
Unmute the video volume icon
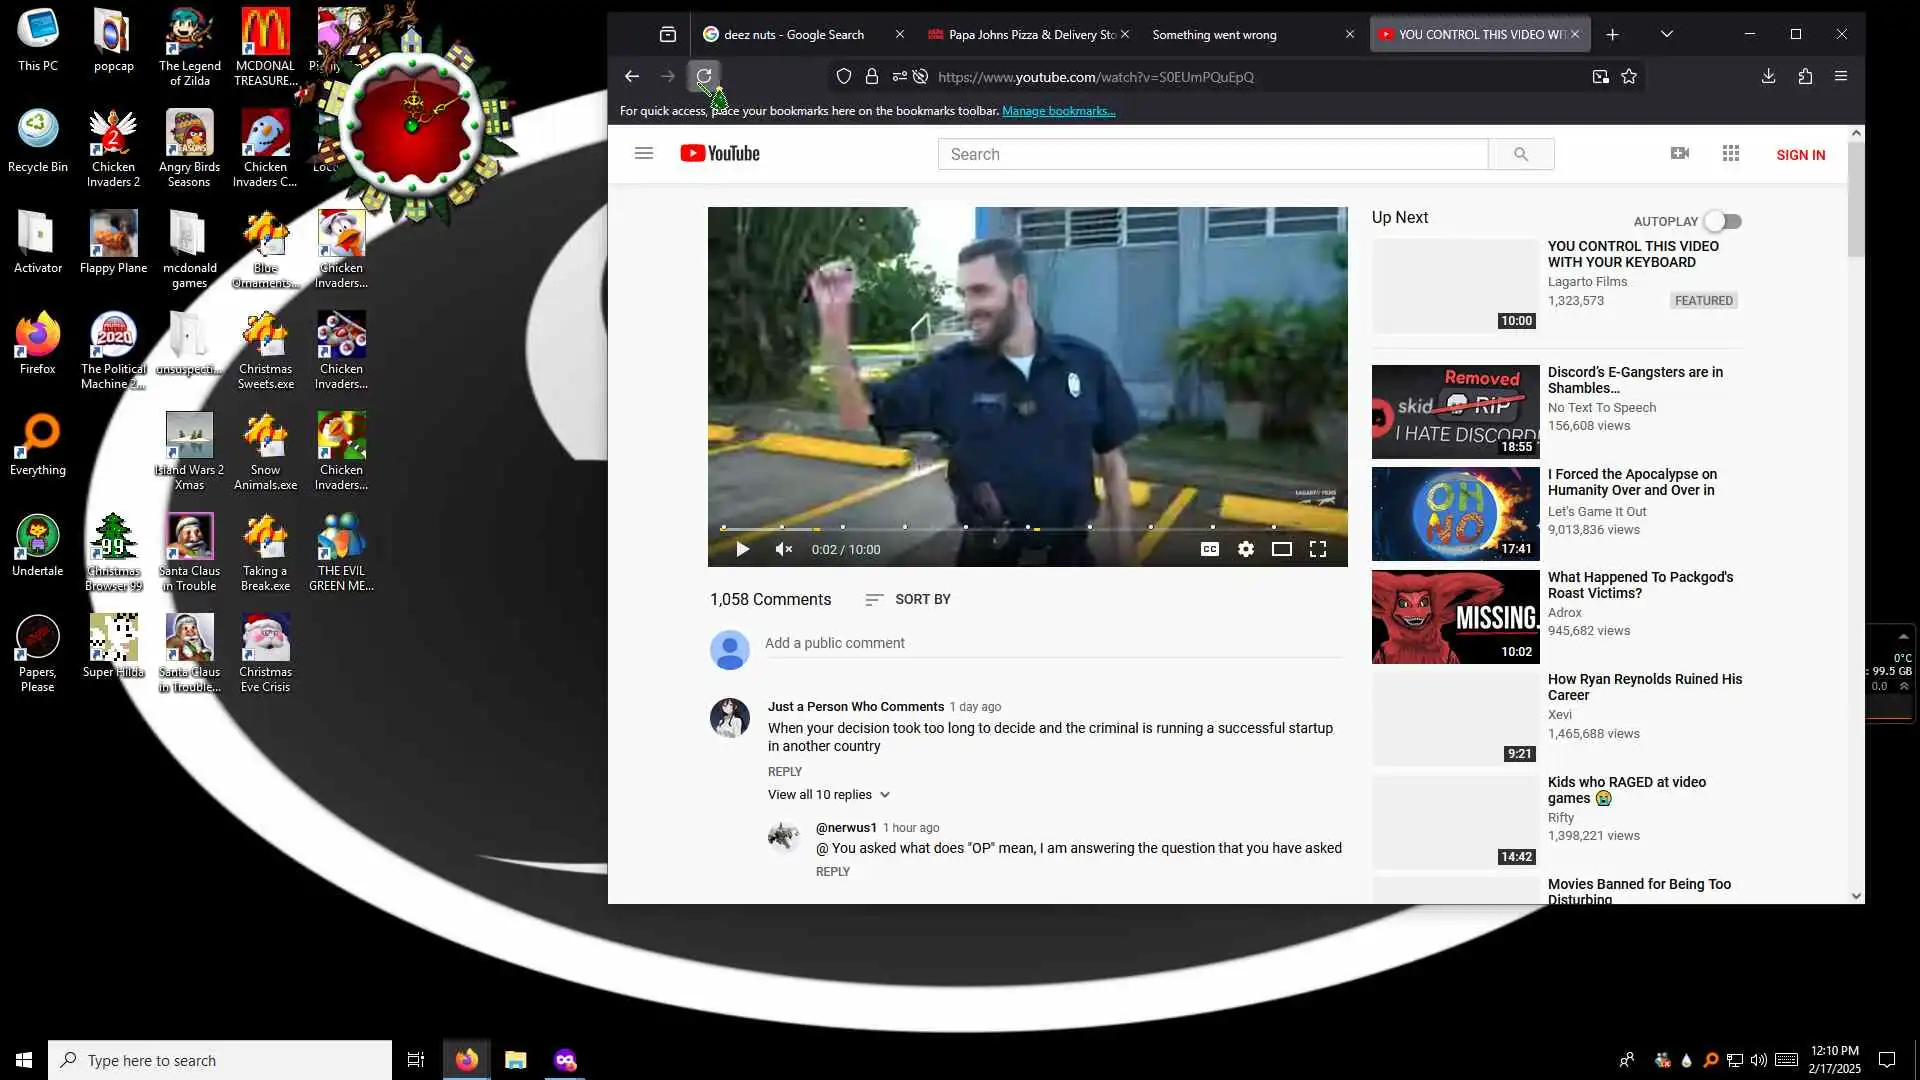(784, 549)
